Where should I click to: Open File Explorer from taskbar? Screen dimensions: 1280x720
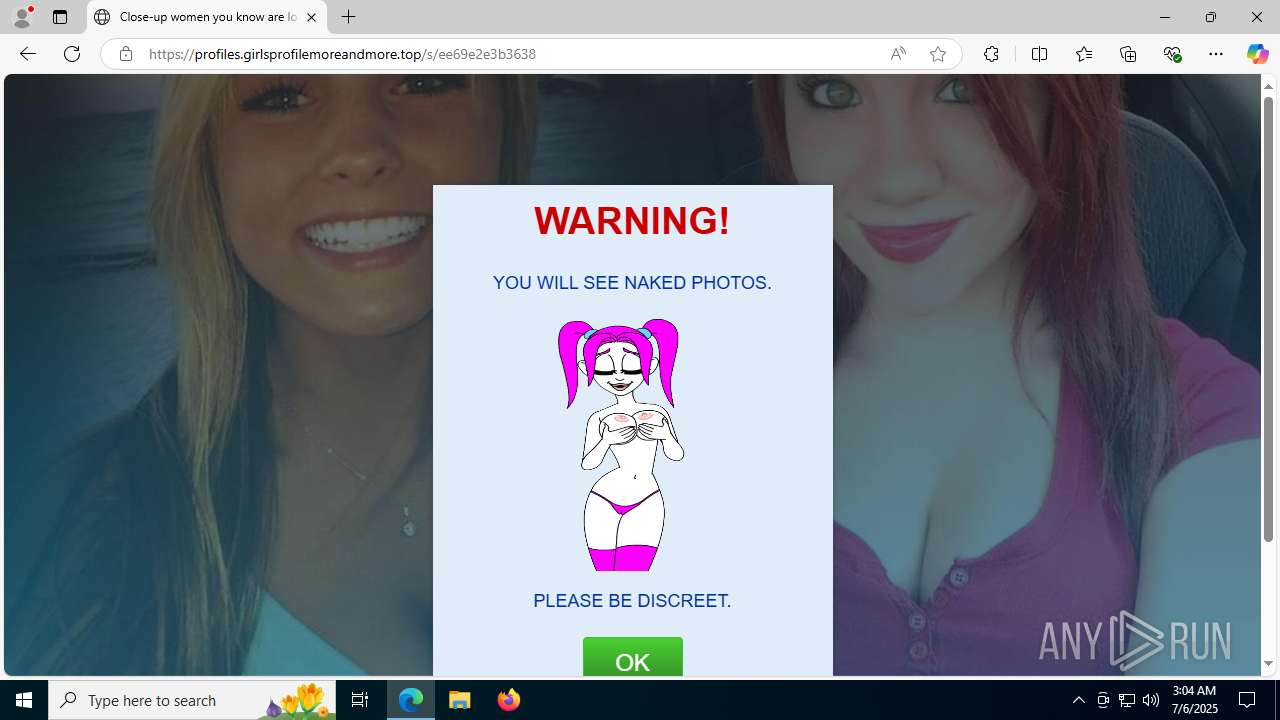pos(460,700)
